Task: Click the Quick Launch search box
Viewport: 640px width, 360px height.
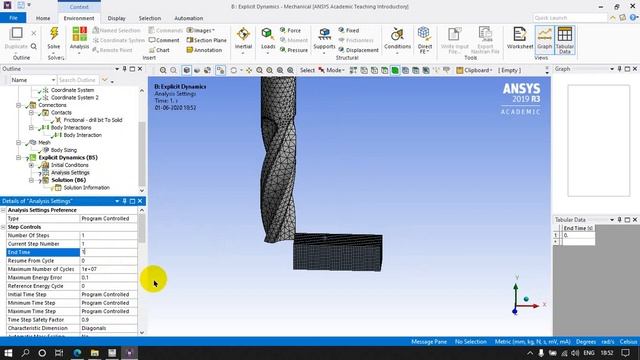Action: 570,18
